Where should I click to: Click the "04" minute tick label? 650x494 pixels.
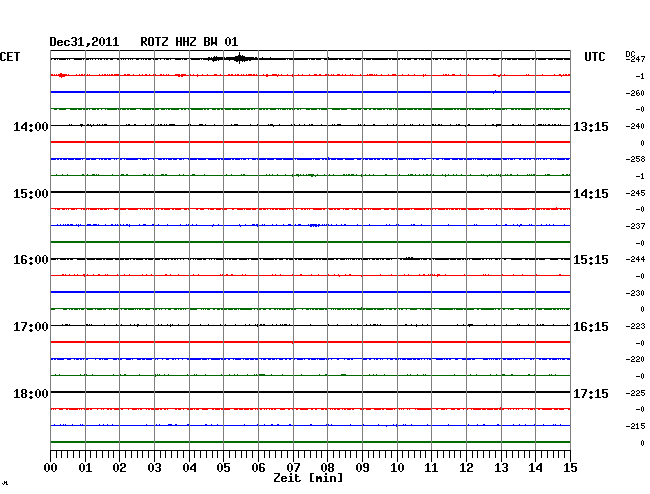point(189,468)
